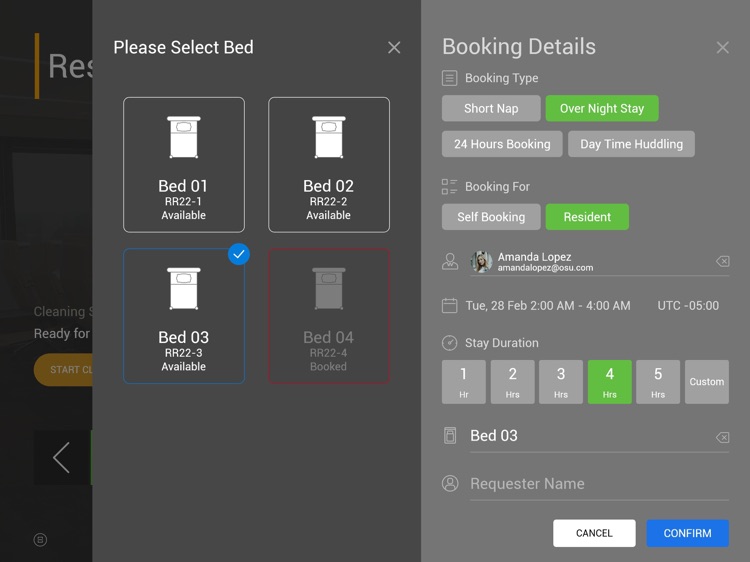Click the booked Bed 04 card
The height and width of the screenshot is (562, 750).
329,316
